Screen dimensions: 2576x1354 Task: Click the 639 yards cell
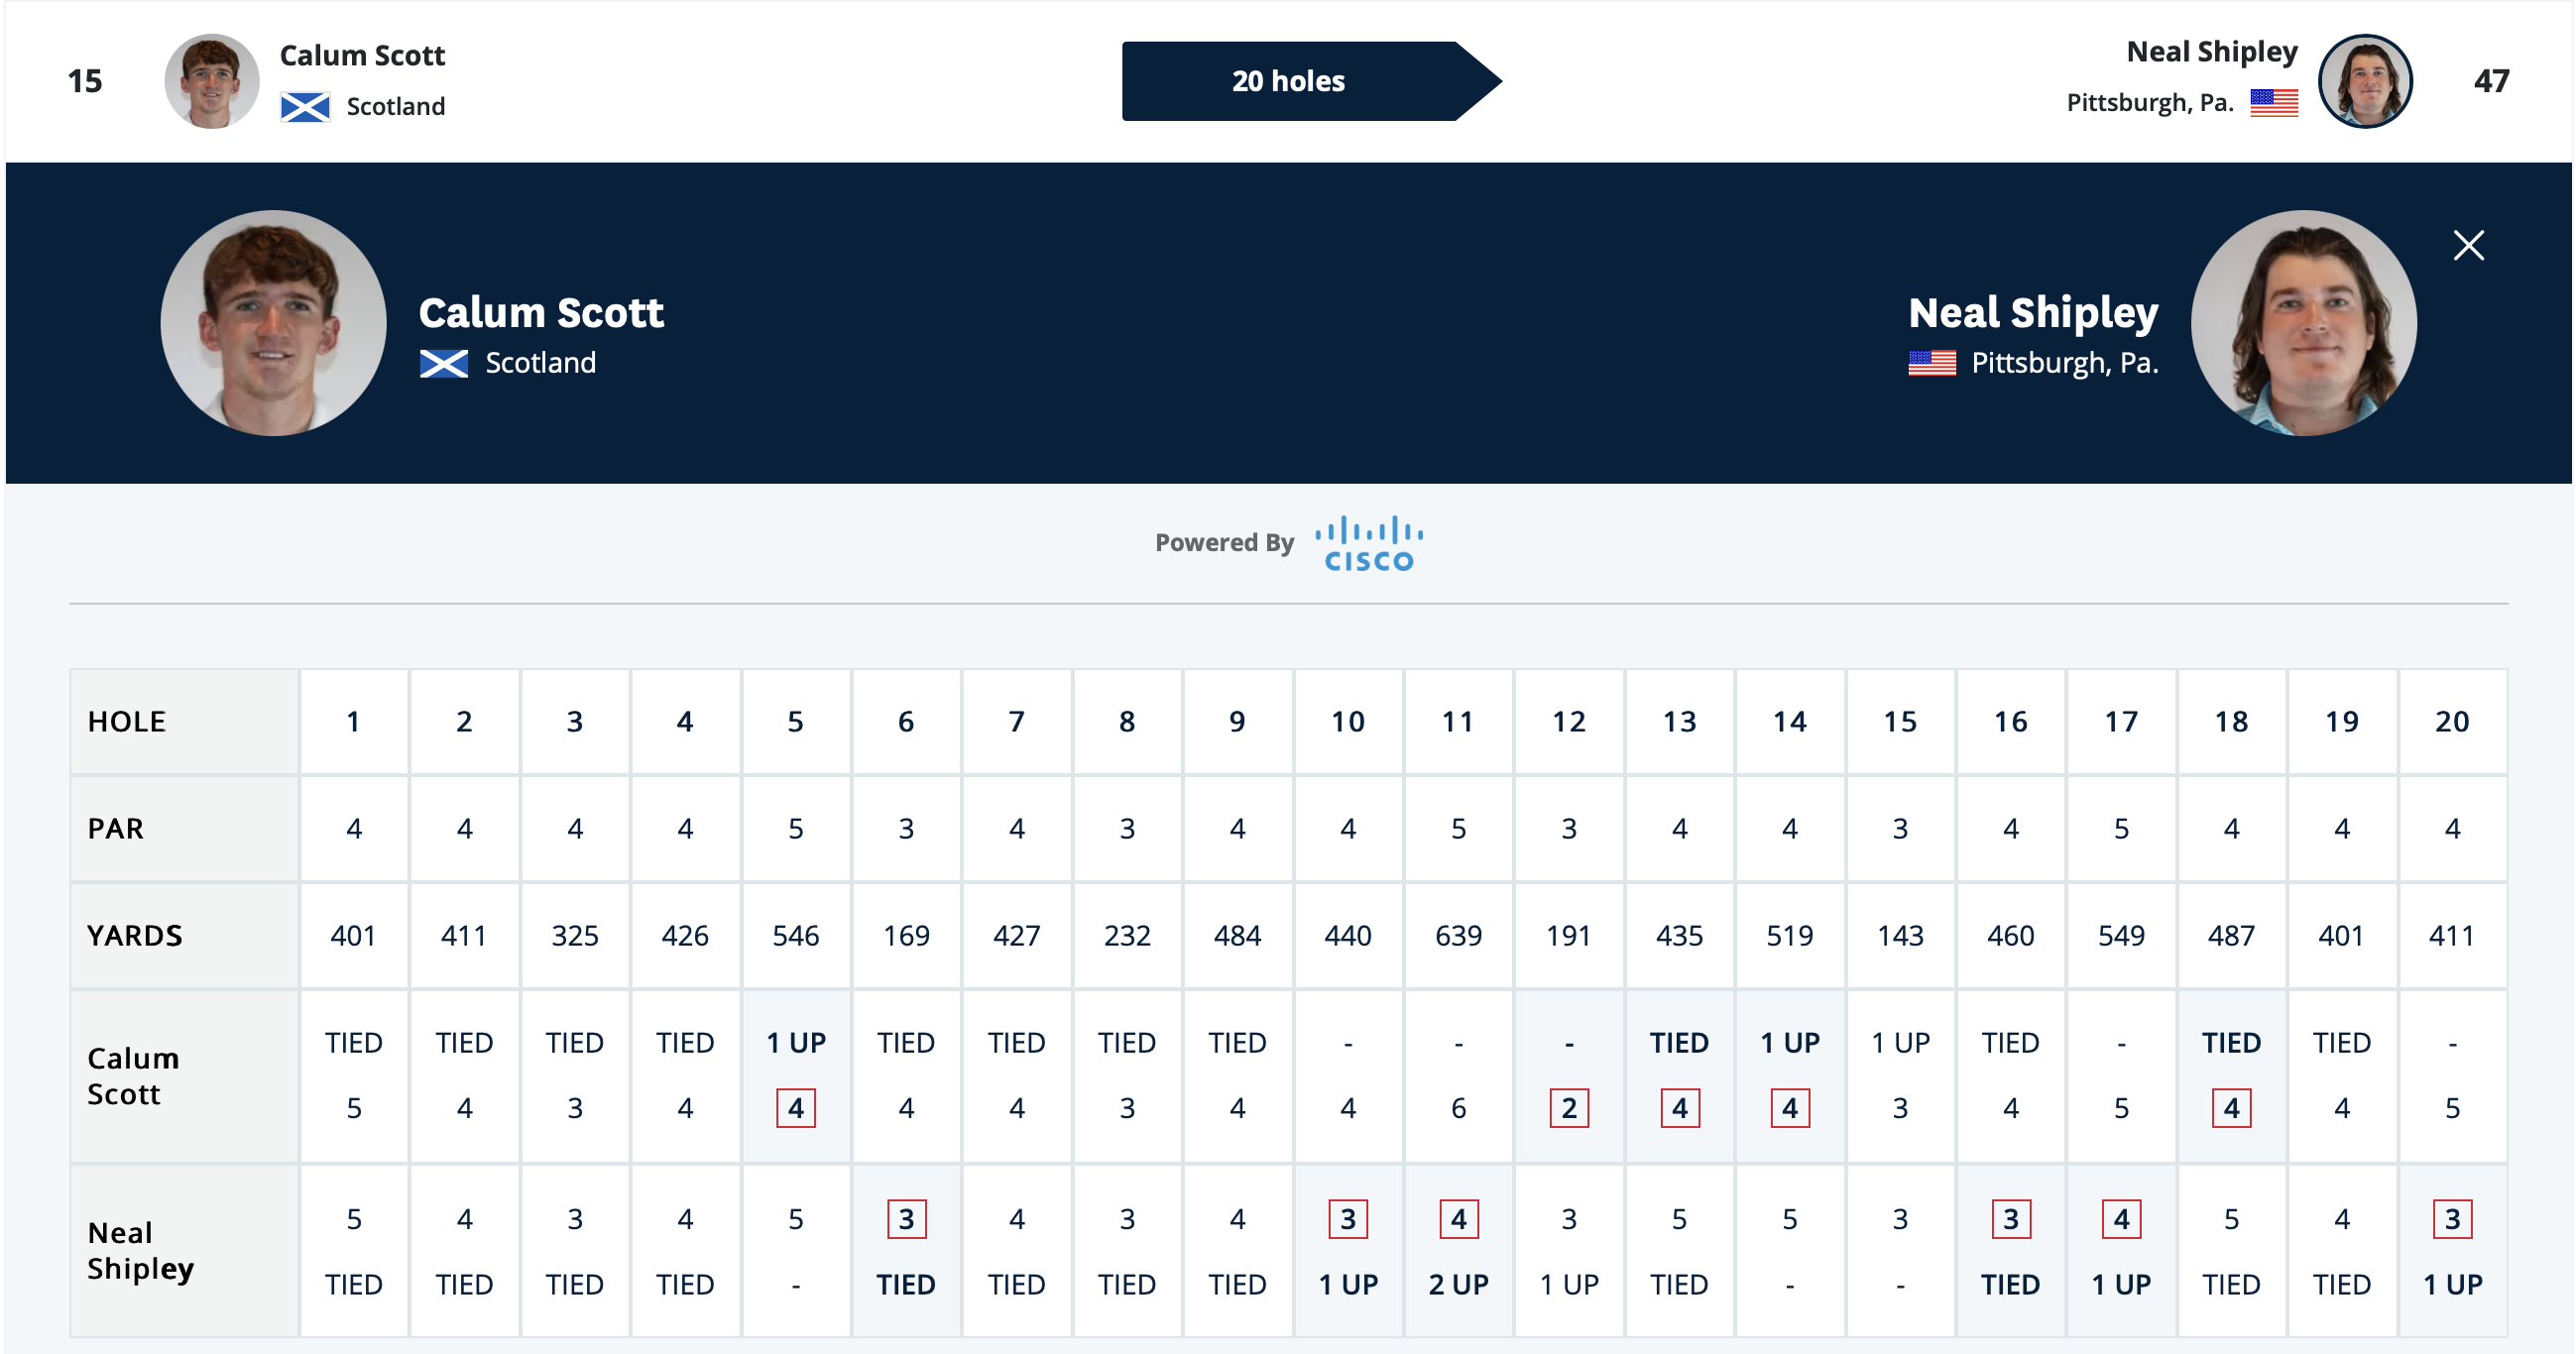coord(1458,935)
